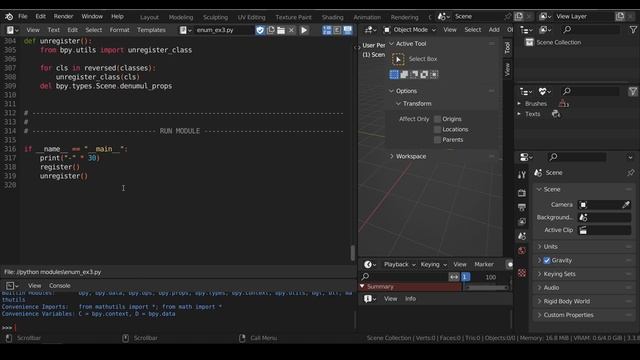This screenshot has height=360, width=640.
Task: Disable the Gravity checkbox
Action: (x=547, y=260)
